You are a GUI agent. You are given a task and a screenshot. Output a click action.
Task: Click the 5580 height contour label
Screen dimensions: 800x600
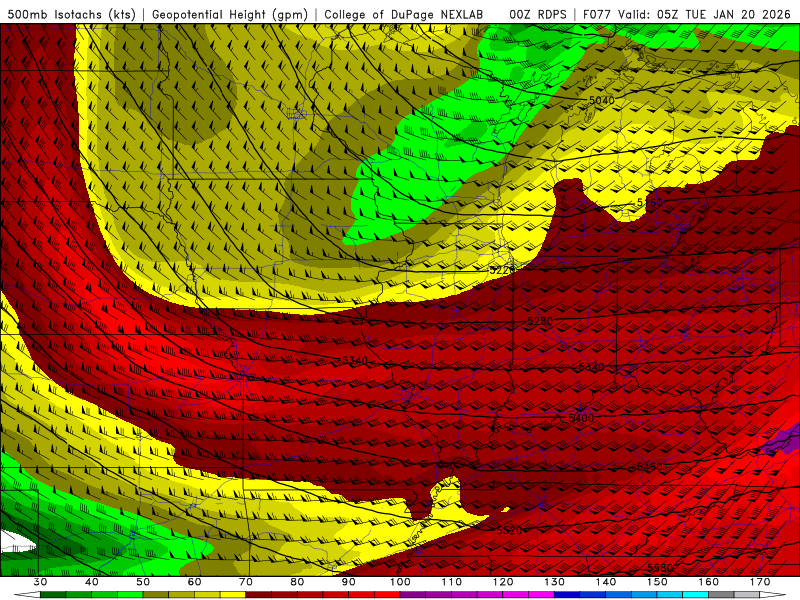tap(660, 567)
